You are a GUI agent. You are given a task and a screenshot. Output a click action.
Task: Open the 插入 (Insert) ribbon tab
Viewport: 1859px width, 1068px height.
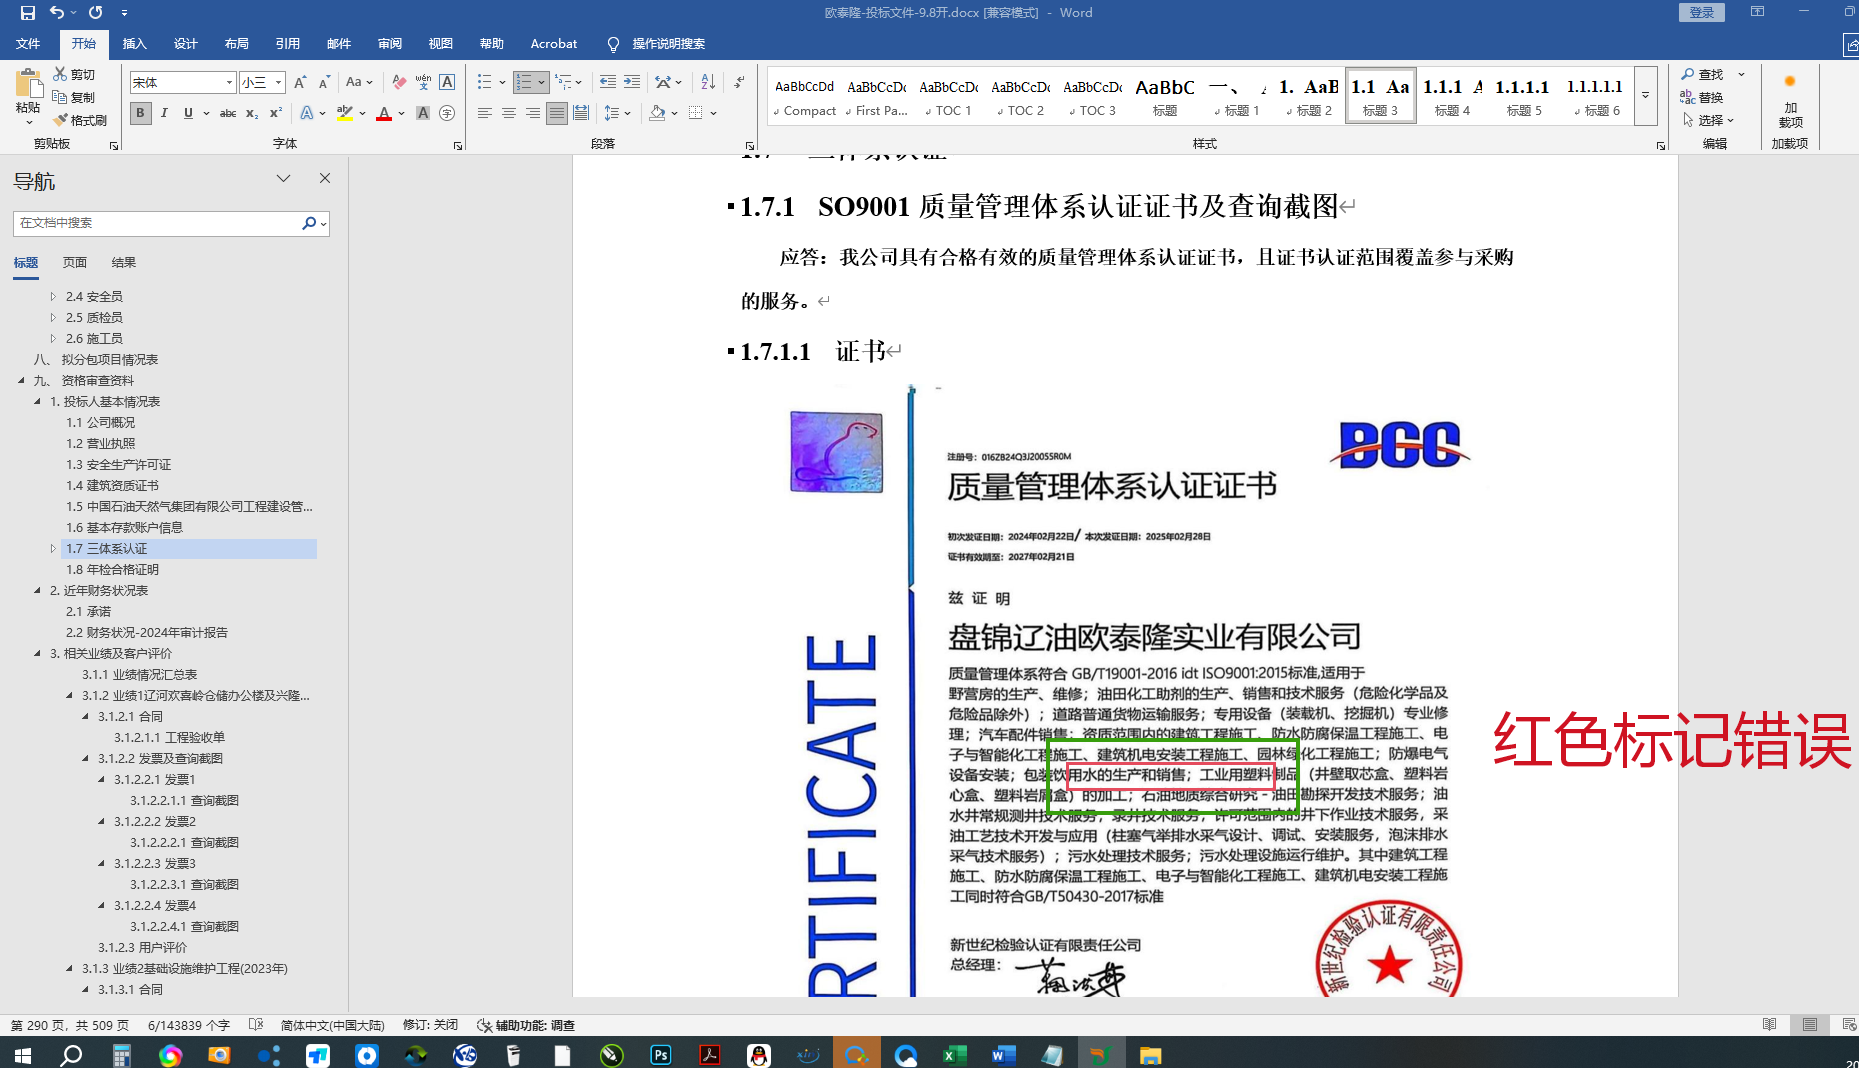pos(134,44)
